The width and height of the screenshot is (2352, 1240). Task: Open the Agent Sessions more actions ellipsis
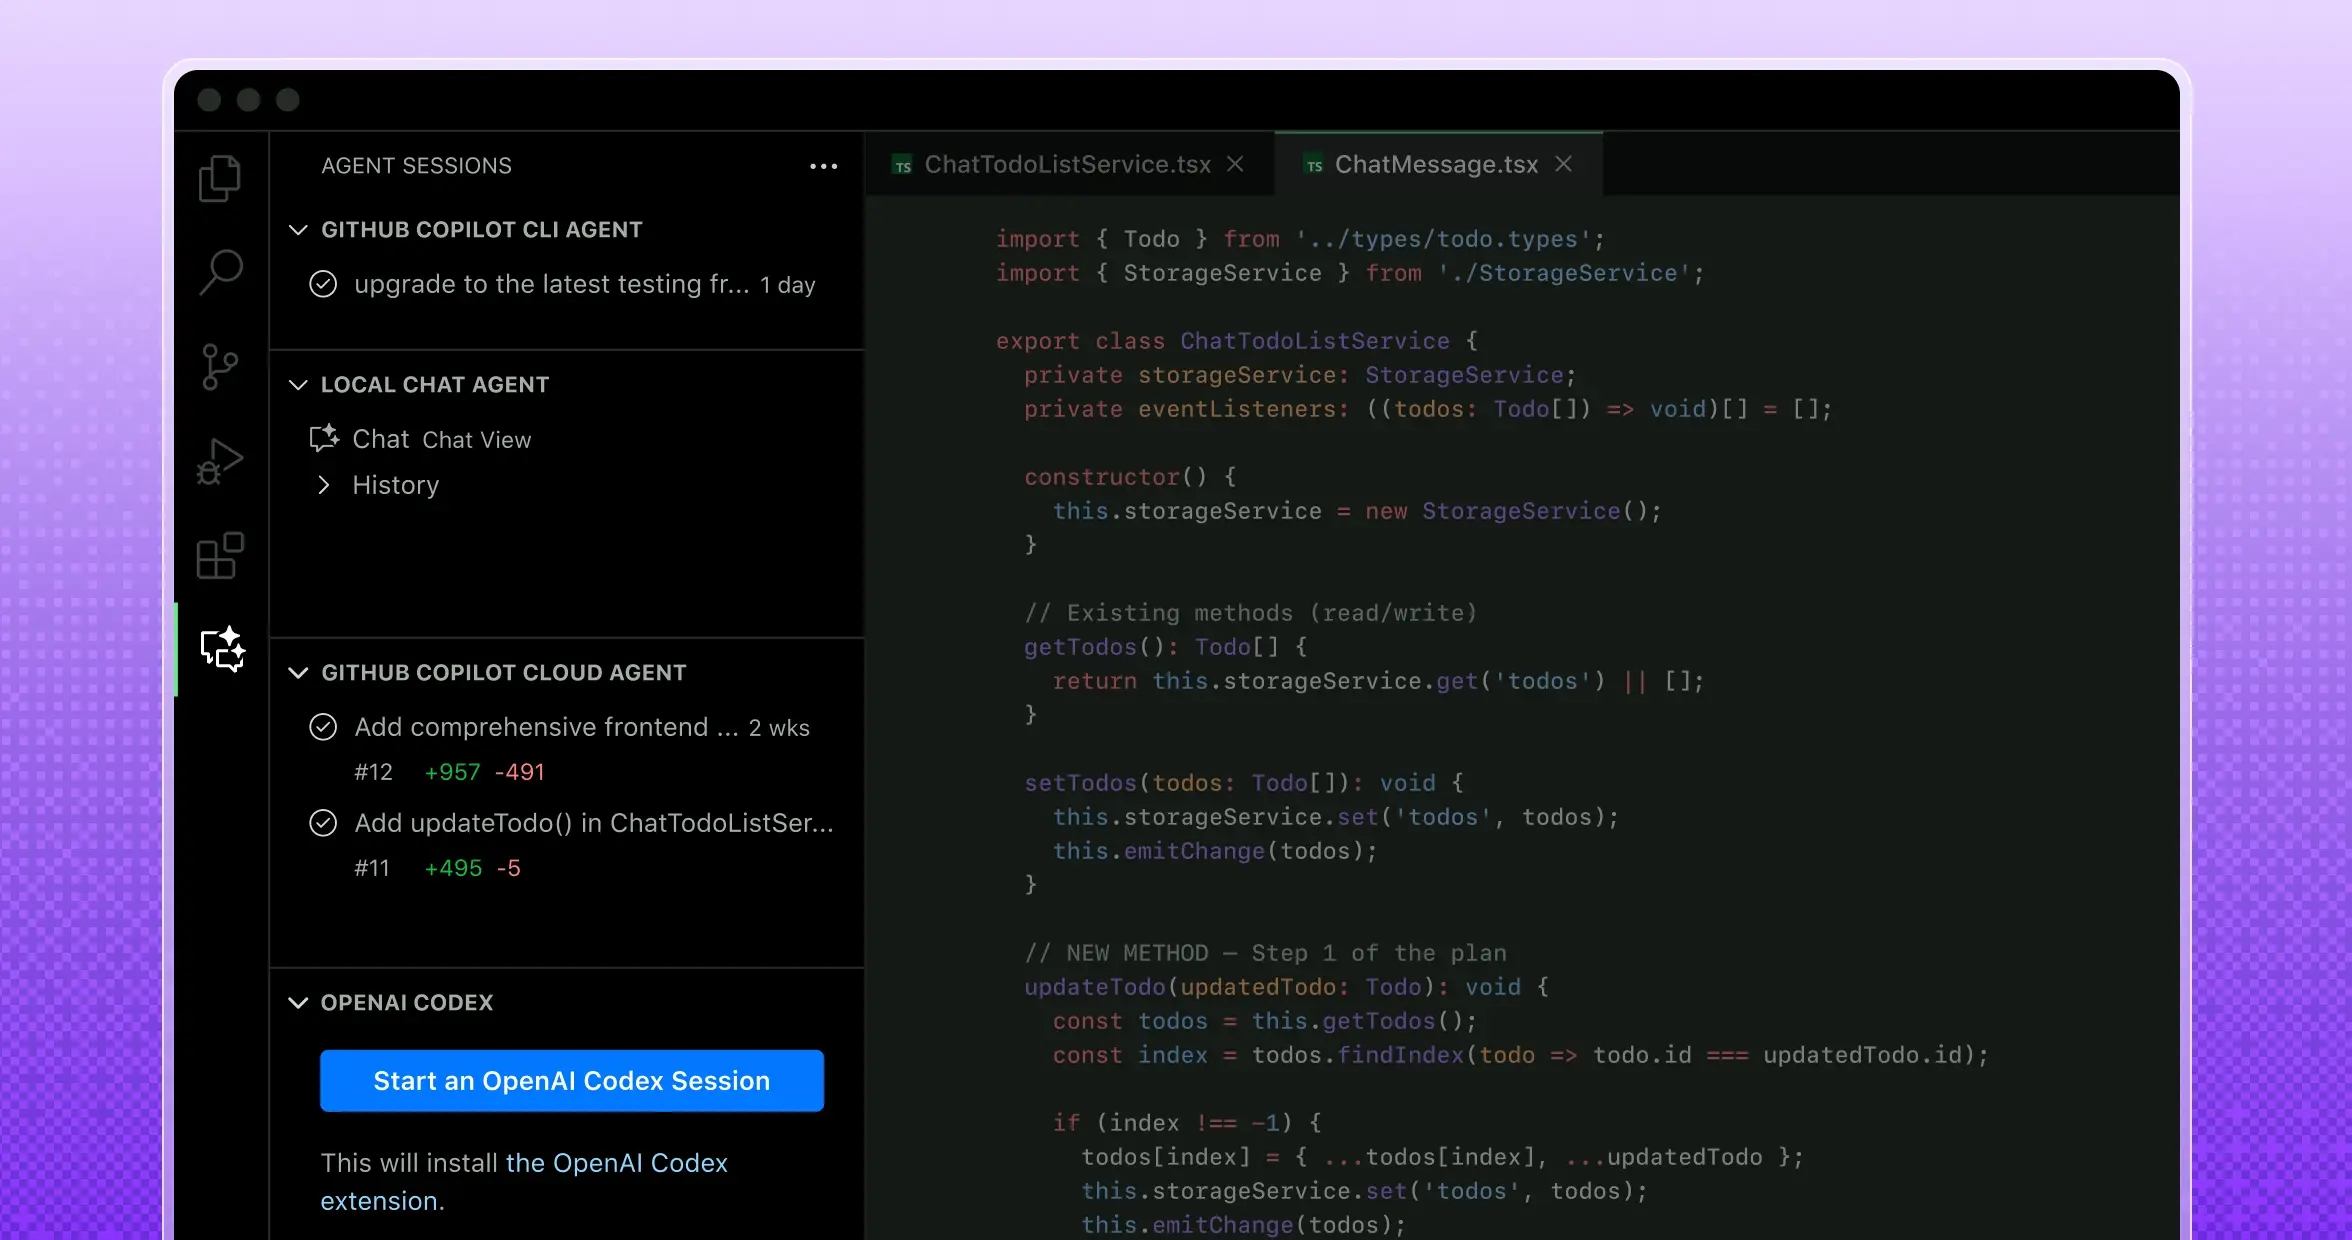click(x=823, y=166)
